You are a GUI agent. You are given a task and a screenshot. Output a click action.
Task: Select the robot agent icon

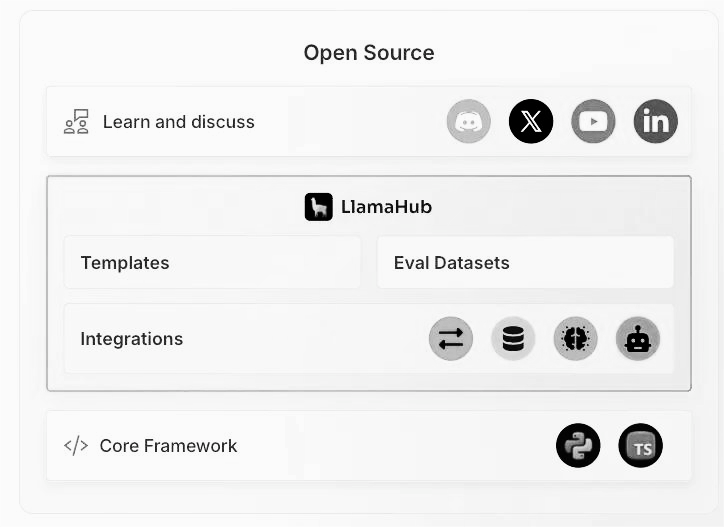pos(638,339)
